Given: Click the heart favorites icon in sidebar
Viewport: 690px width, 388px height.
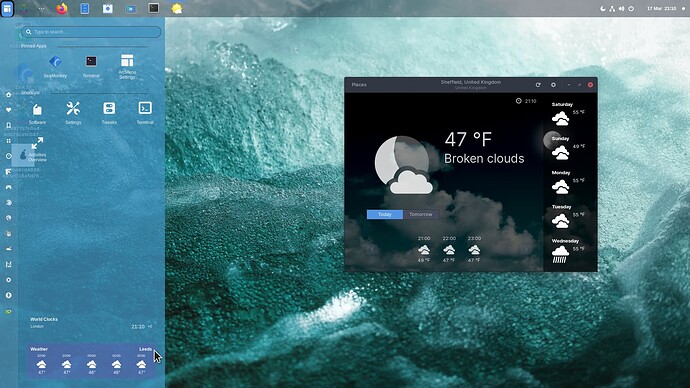Looking at the screenshot, I should [x=8, y=110].
